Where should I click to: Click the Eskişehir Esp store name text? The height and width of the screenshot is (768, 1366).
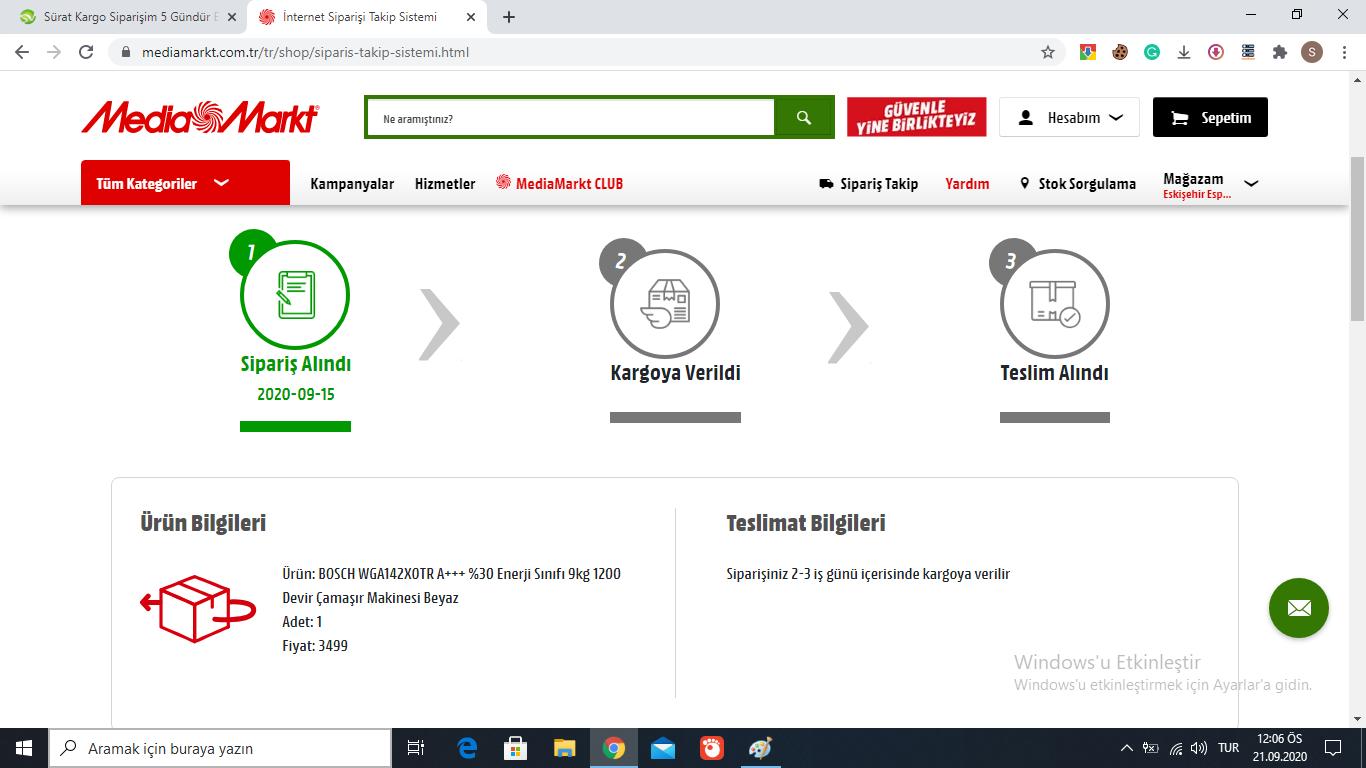[1197, 195]
